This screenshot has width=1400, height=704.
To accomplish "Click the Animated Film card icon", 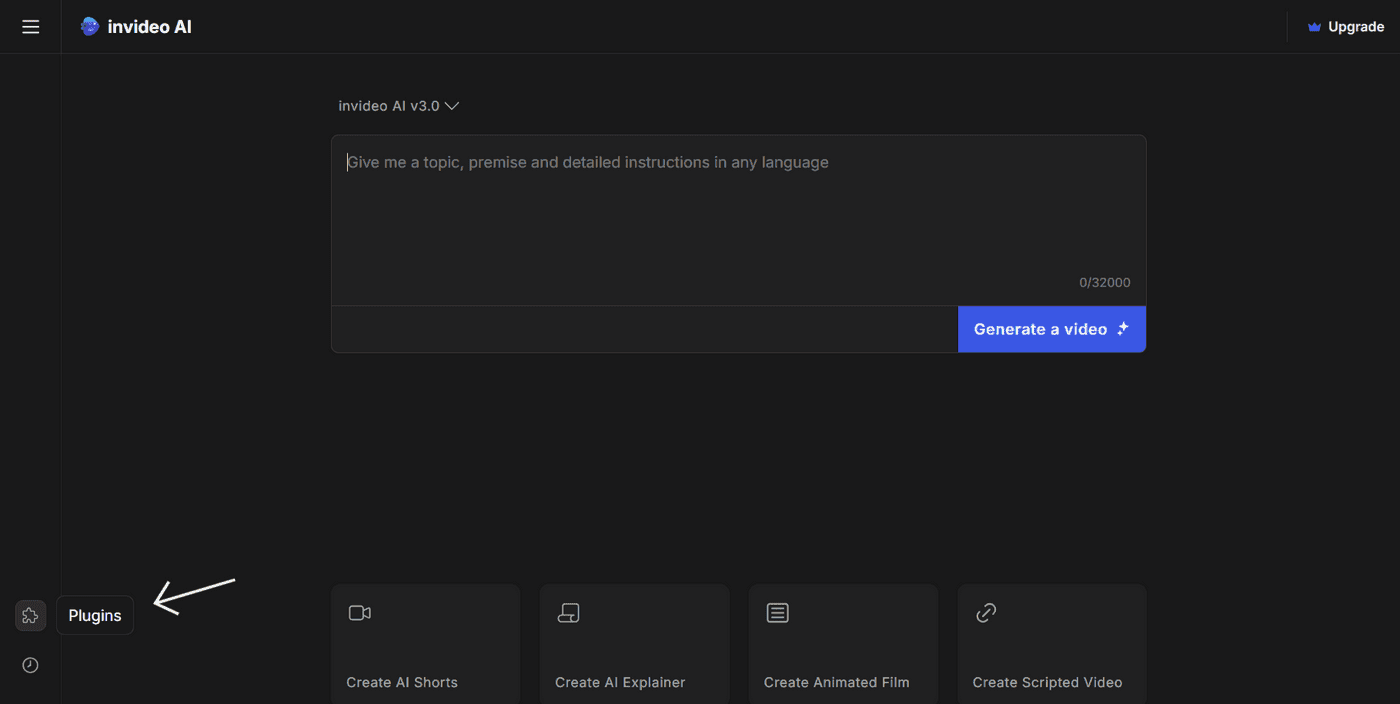I will [777, 613].
